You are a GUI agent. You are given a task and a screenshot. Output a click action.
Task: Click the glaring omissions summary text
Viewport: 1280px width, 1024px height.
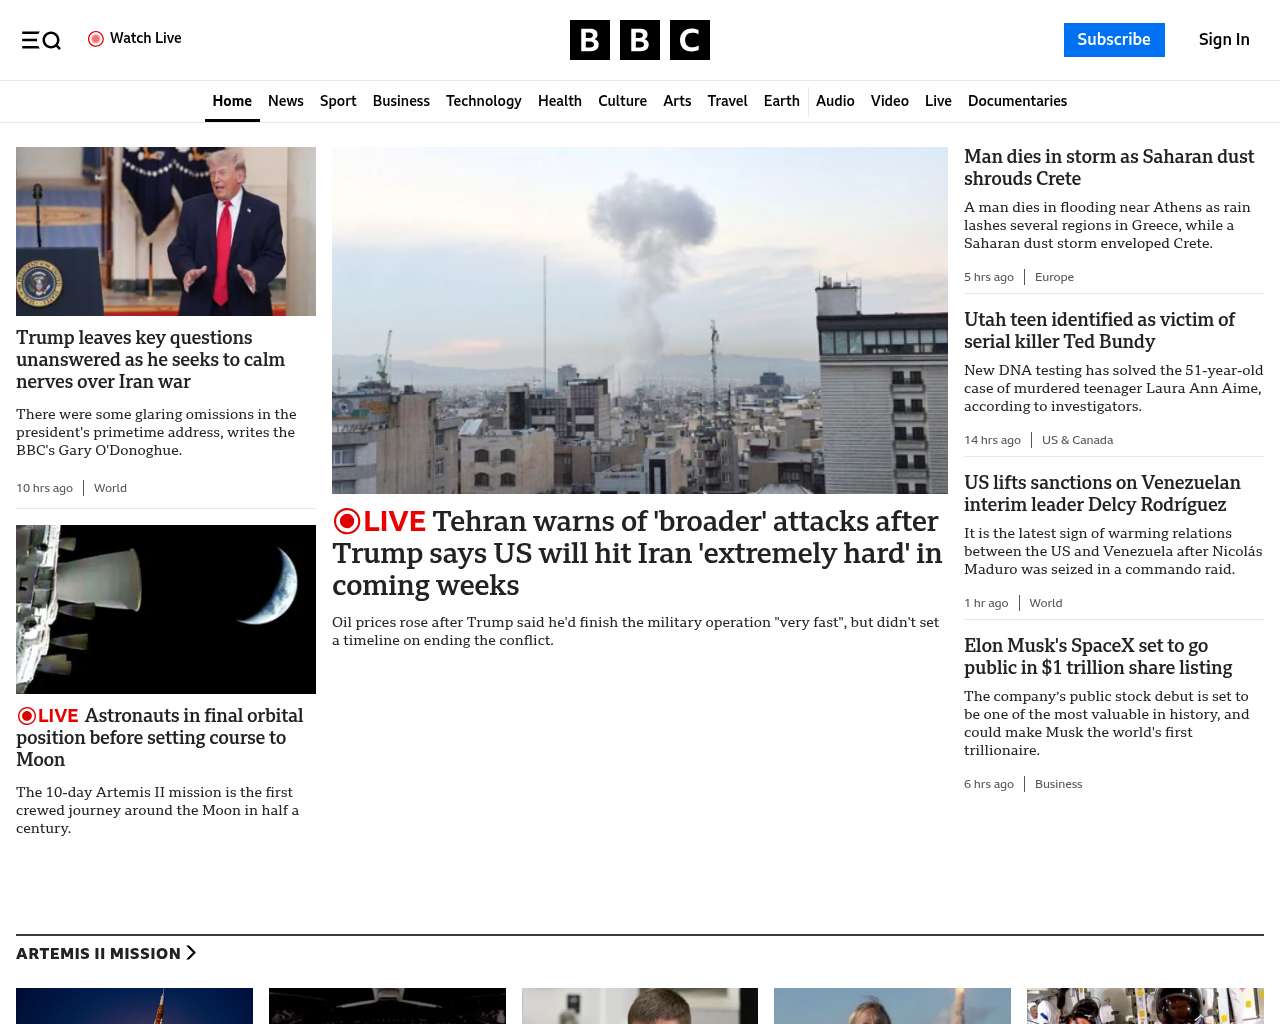156,432
